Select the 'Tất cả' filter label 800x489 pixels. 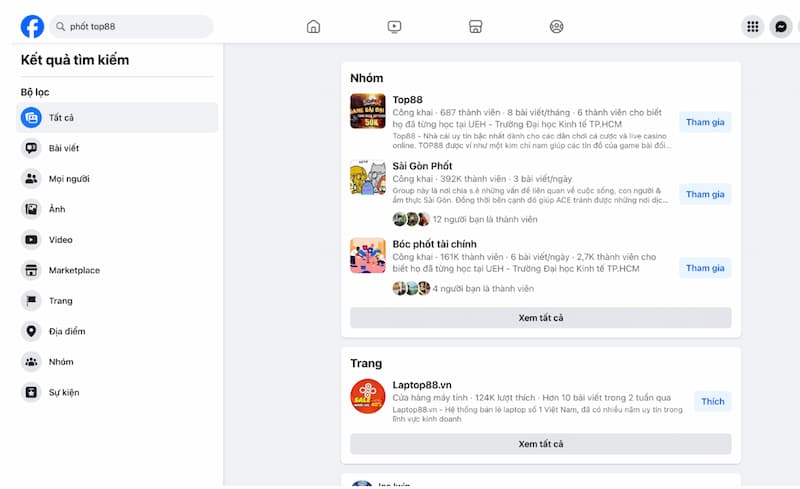click(x=61, y=118)
